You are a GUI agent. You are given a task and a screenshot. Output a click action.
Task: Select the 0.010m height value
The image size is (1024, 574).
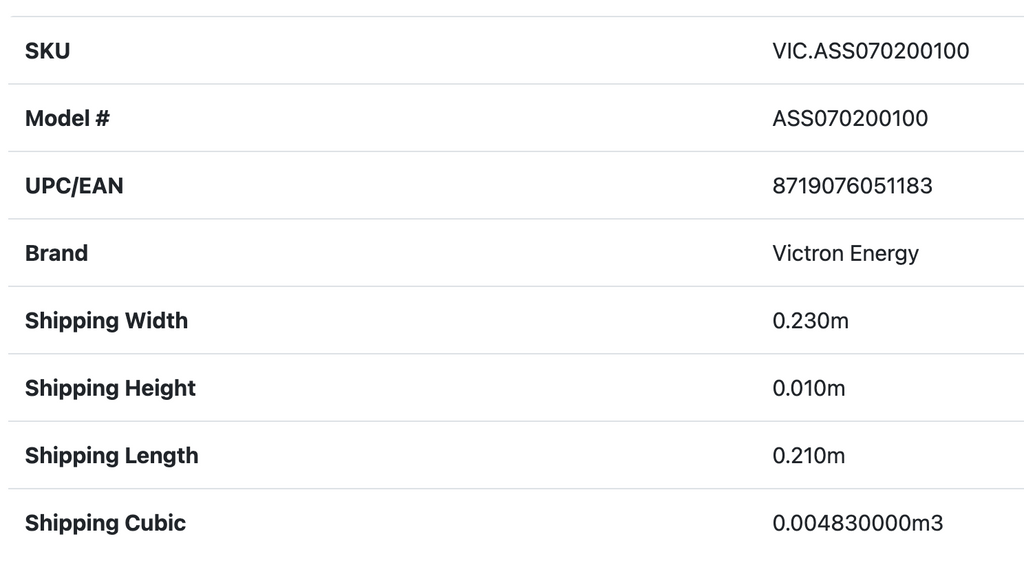pos(808,388)
